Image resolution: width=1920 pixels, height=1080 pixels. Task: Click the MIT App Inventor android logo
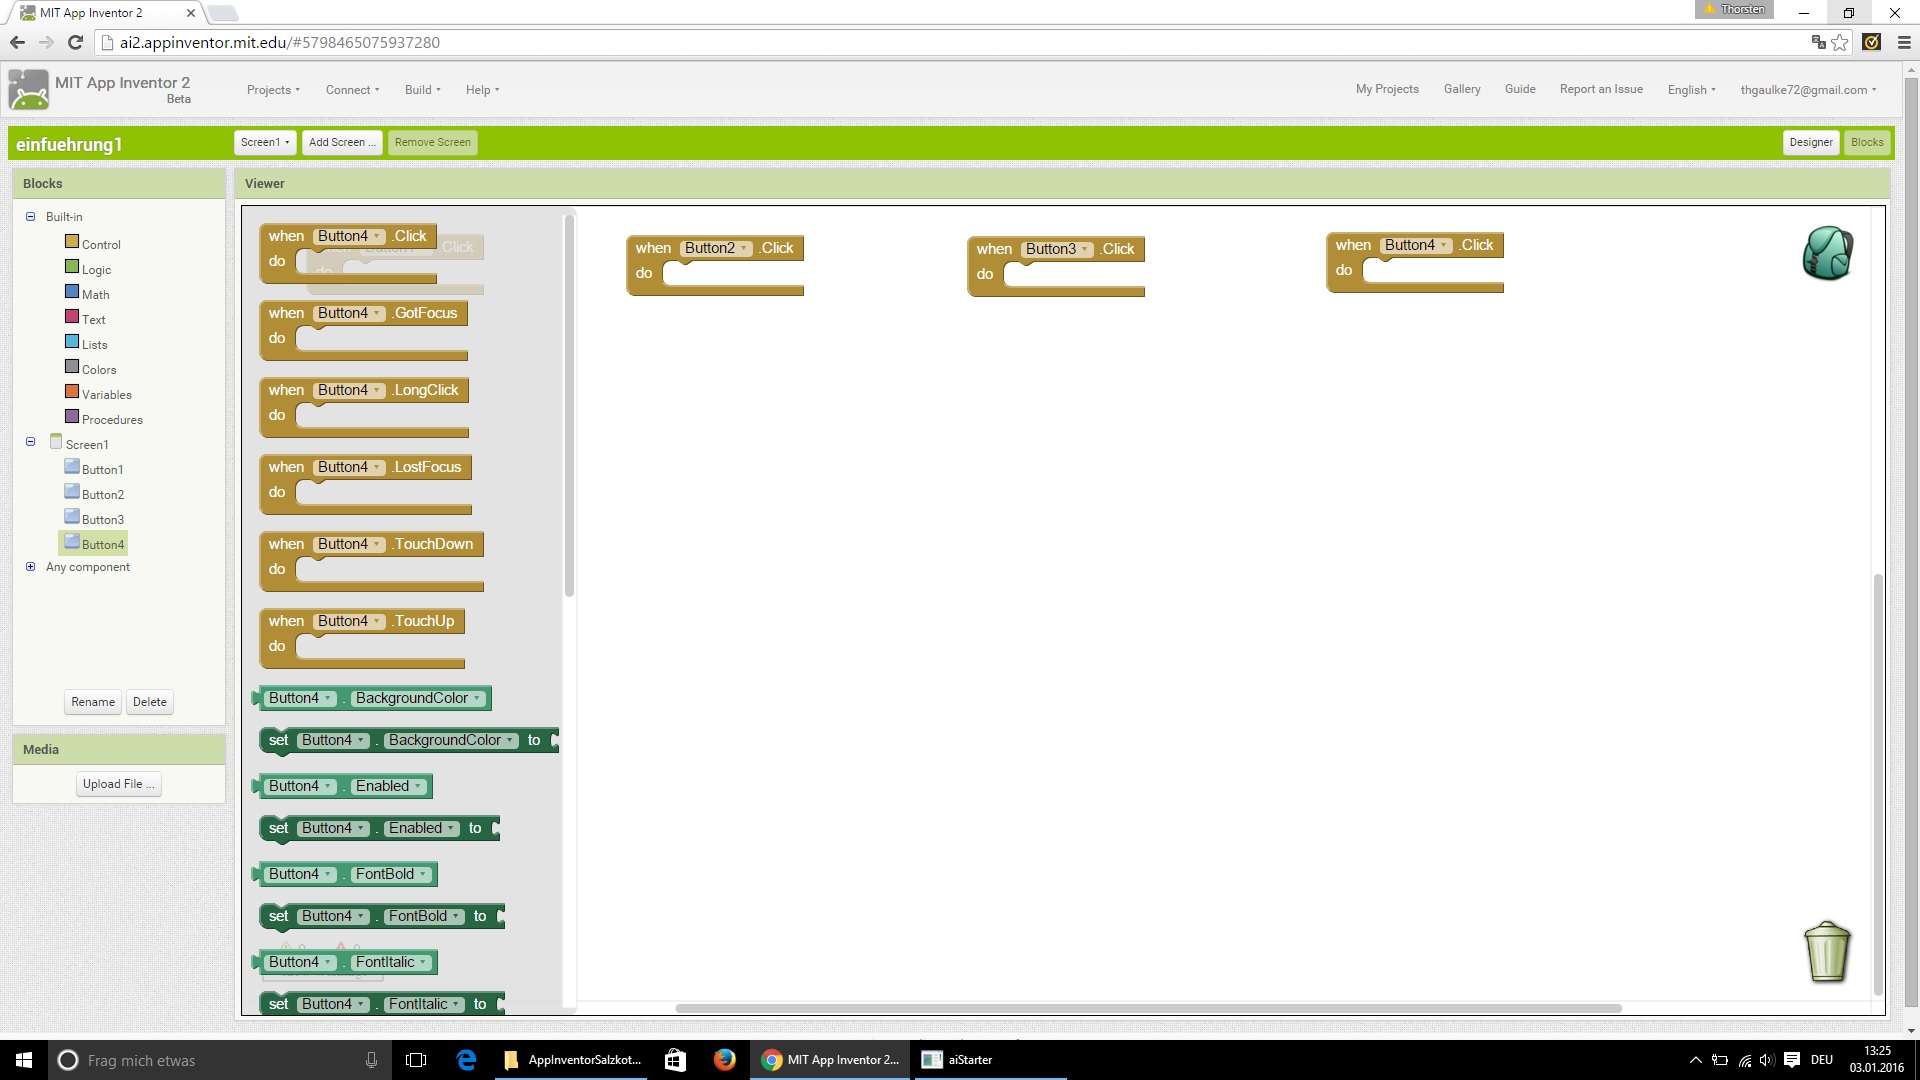click(28, 90)
